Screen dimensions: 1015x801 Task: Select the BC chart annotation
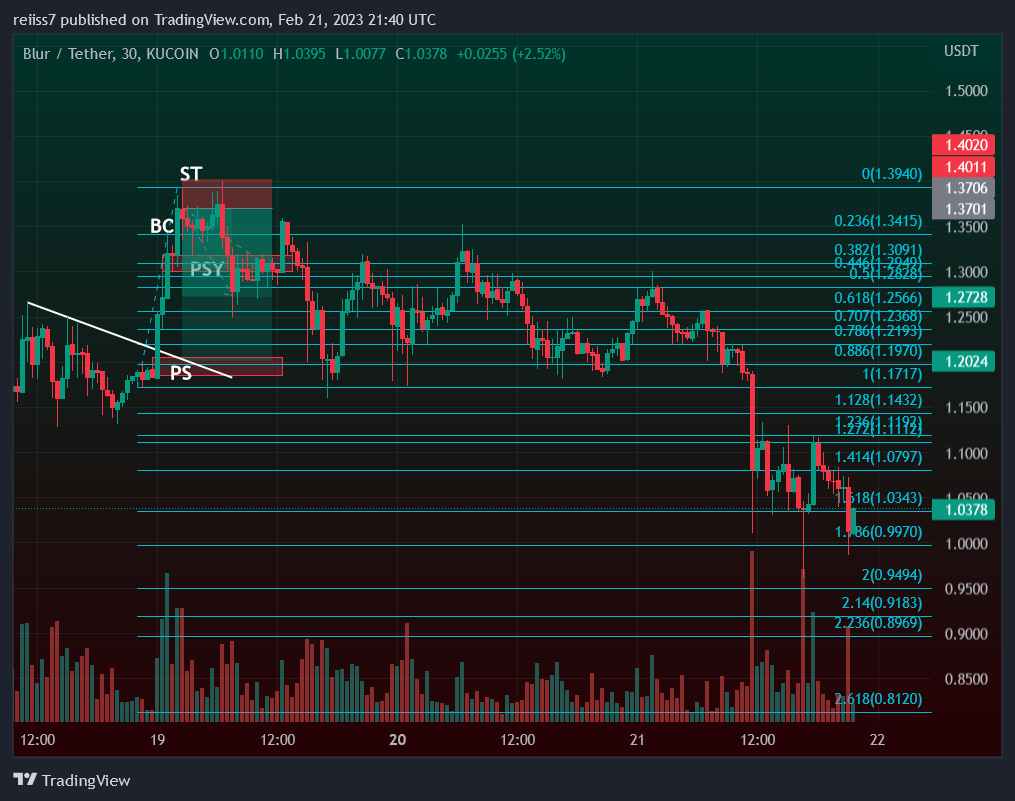pyautogui.click(x=162, y=225)
